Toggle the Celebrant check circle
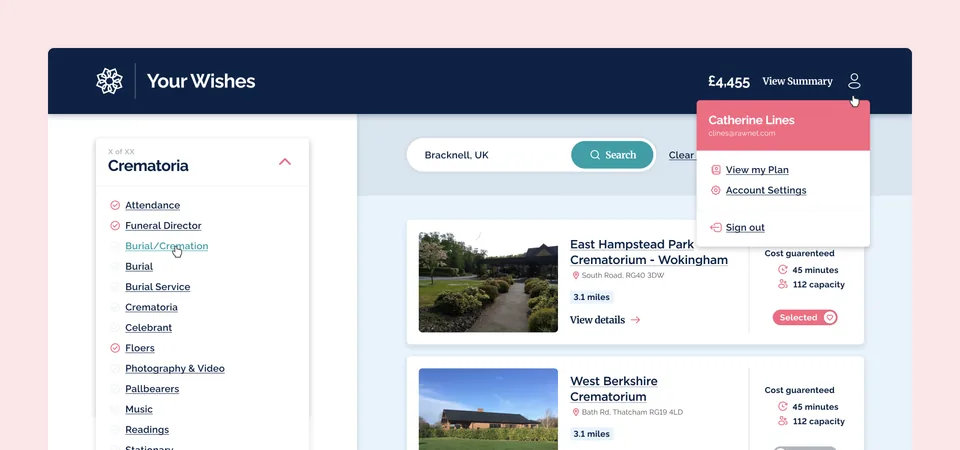 coord(114,328)
